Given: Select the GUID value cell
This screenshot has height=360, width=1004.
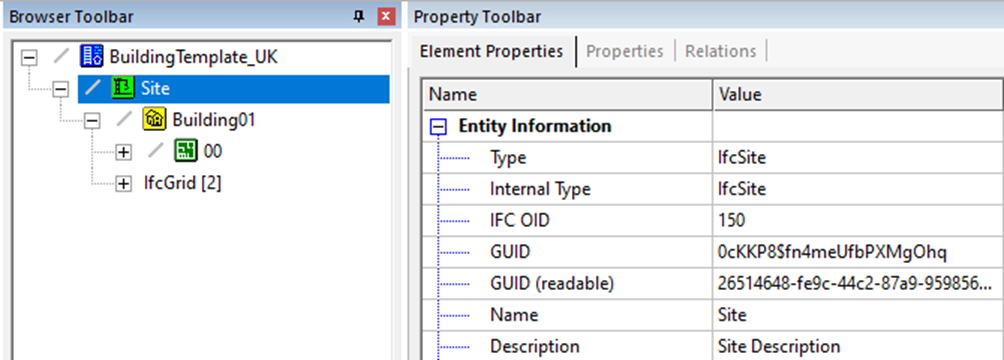Looking at the screenshot, I should click(x=858, y=252).
